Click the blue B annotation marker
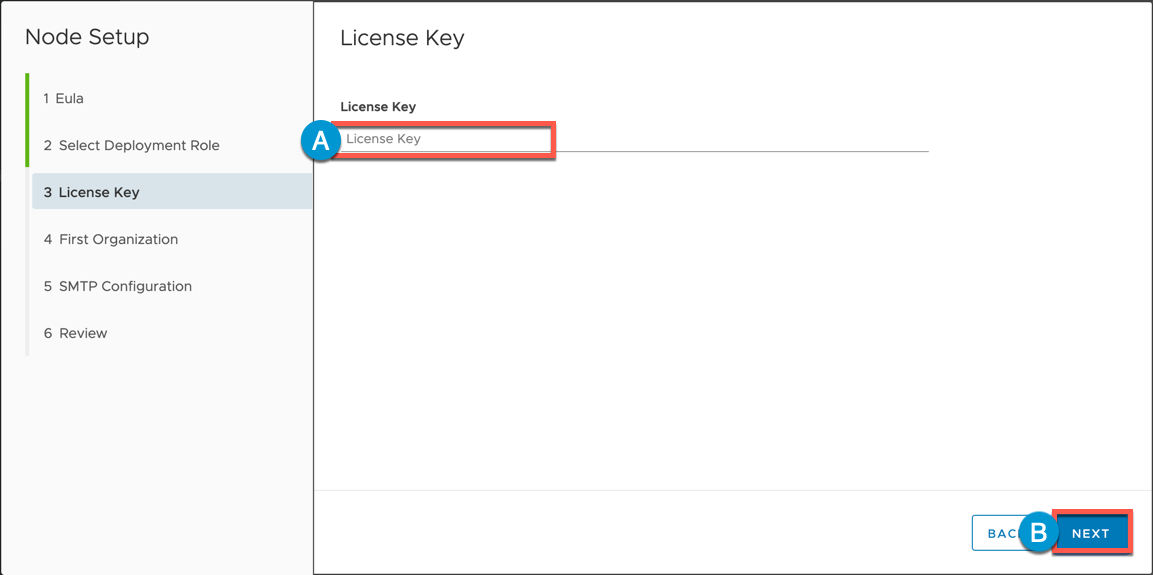This screenshot has width=1153, height=575. click(x=1038, y=533)
